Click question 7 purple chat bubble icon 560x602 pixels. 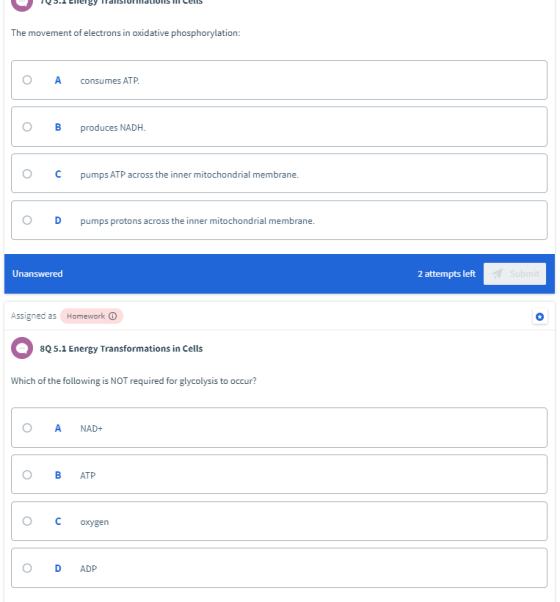click(x=22, y=3)
